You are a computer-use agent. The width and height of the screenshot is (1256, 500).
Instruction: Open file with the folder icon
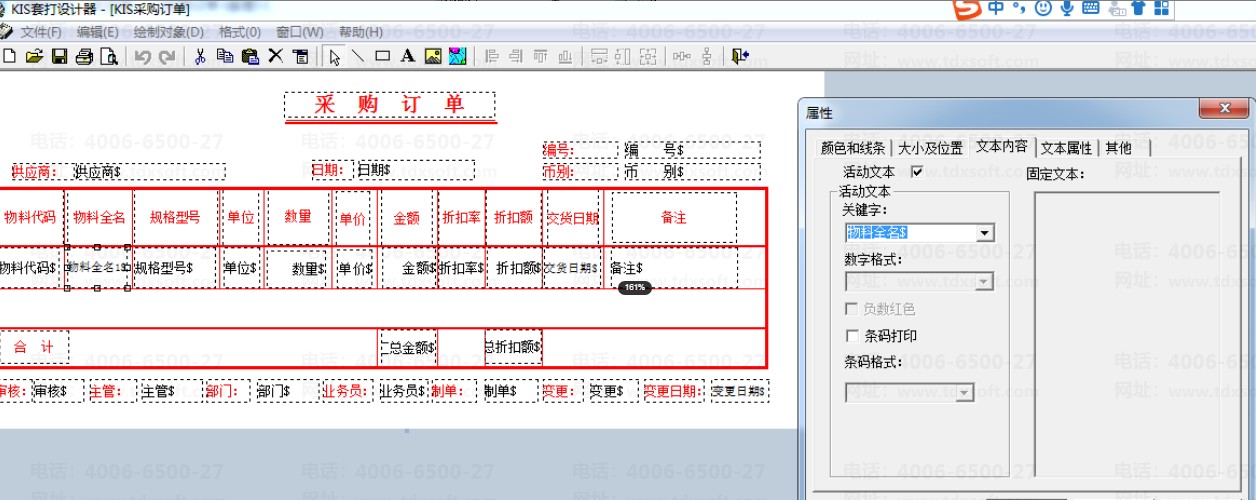tap(34, 57)
